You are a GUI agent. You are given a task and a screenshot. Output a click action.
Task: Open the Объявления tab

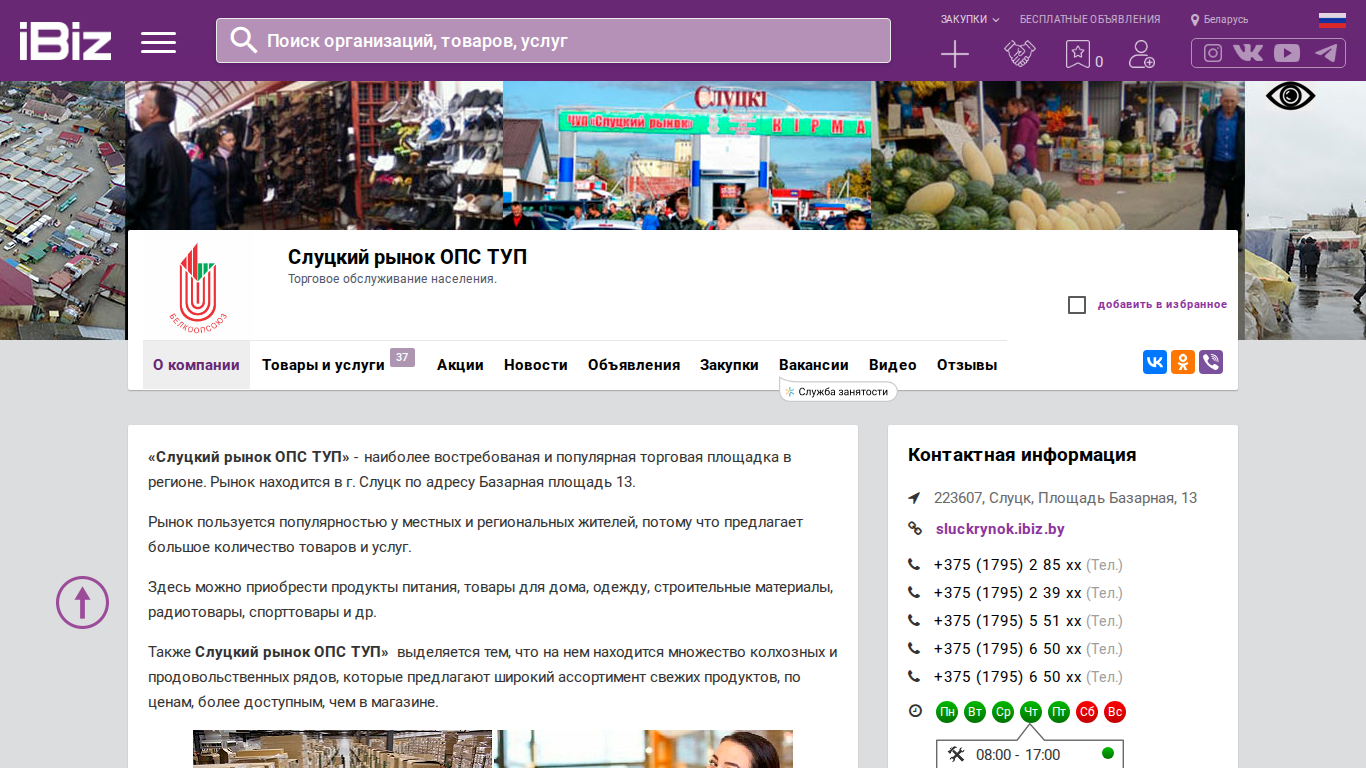[x=634, y=365]
